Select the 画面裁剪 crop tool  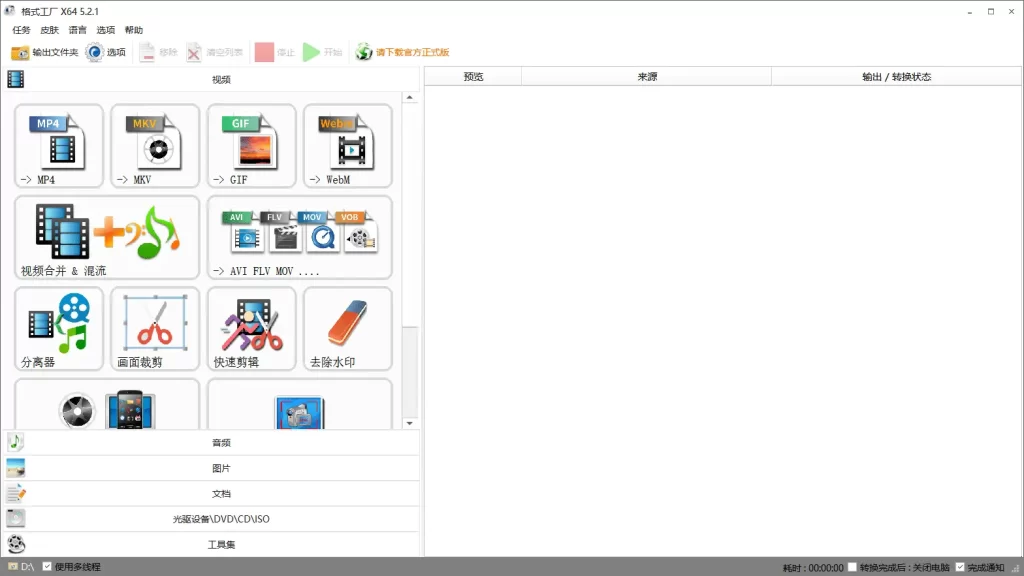[x=154, y=328]
